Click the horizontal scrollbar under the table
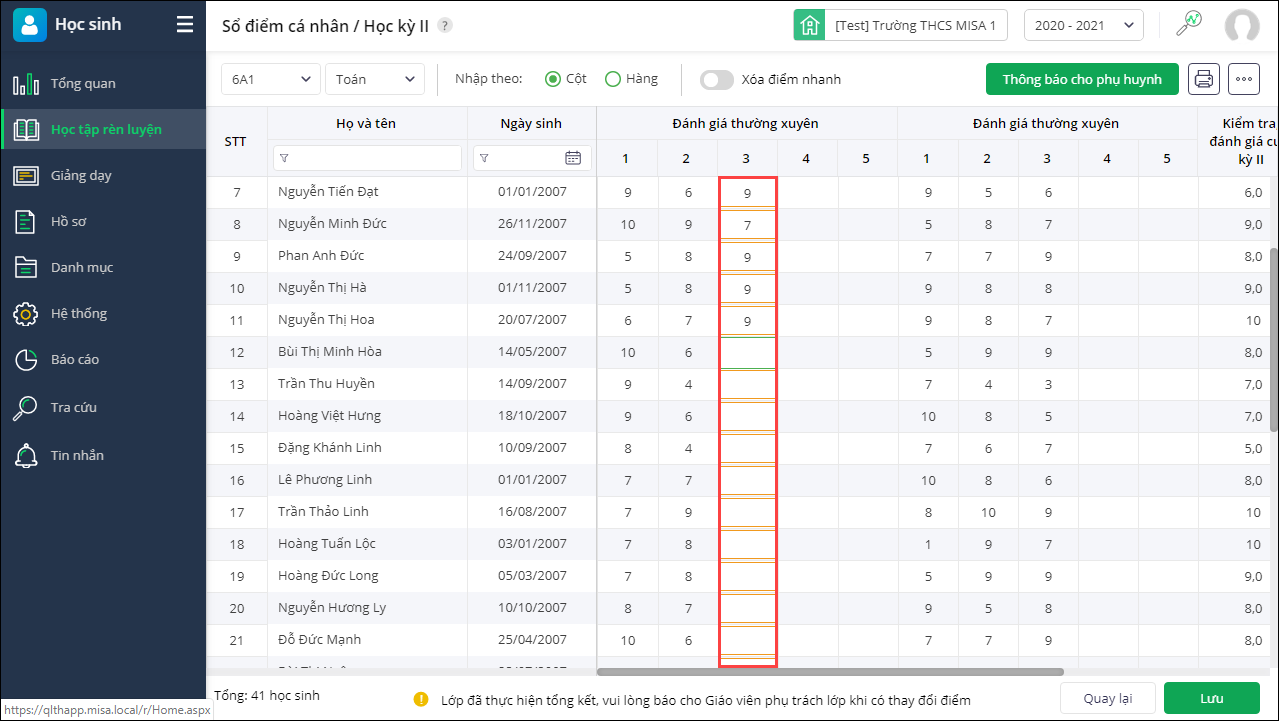This screenshot has width=1279, height=721. coord(830,672)
